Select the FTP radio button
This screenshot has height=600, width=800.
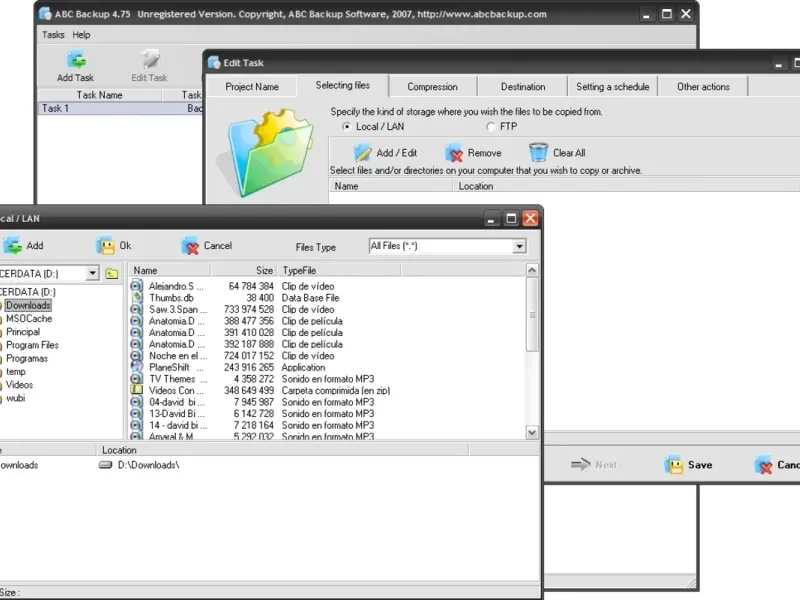coord(491,127)
